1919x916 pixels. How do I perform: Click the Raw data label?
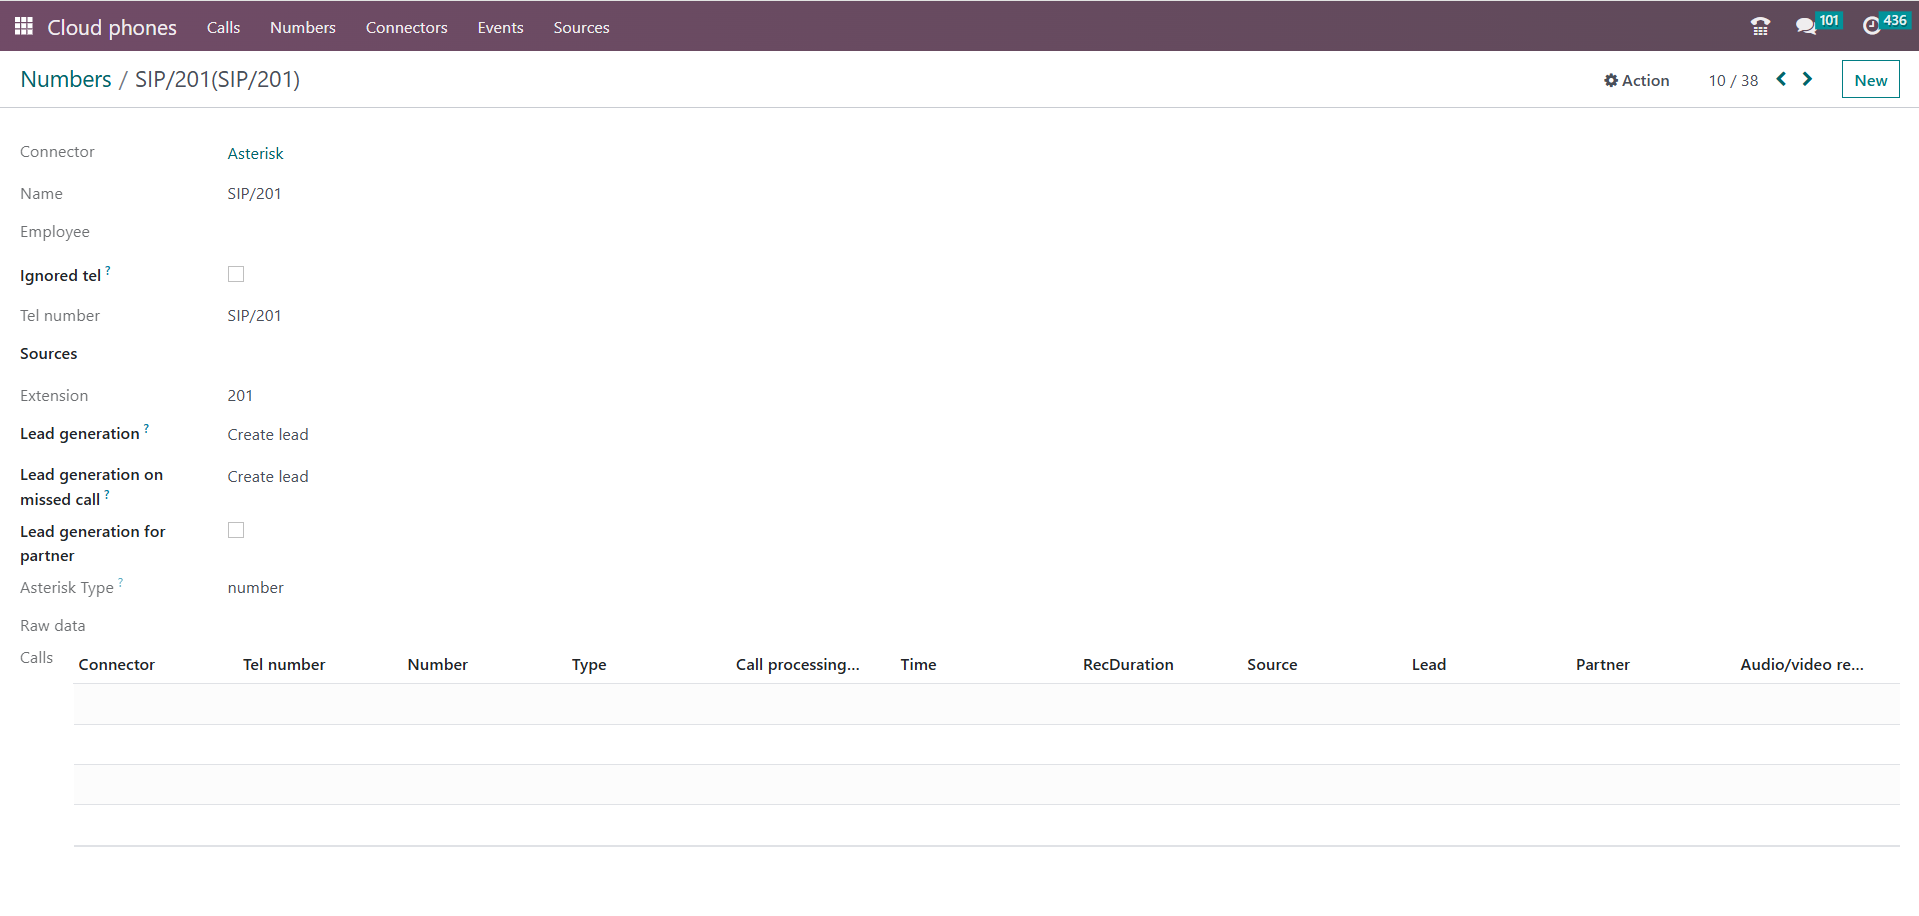pos(52,625)
